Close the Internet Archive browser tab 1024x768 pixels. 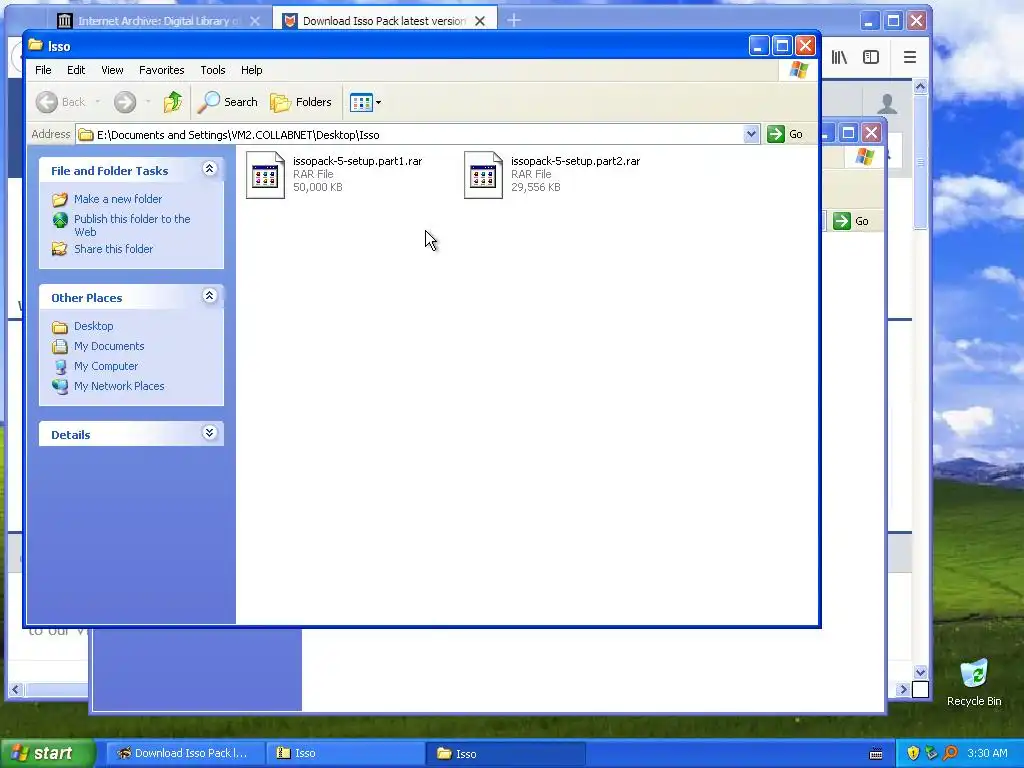click(x=255, y=21)
